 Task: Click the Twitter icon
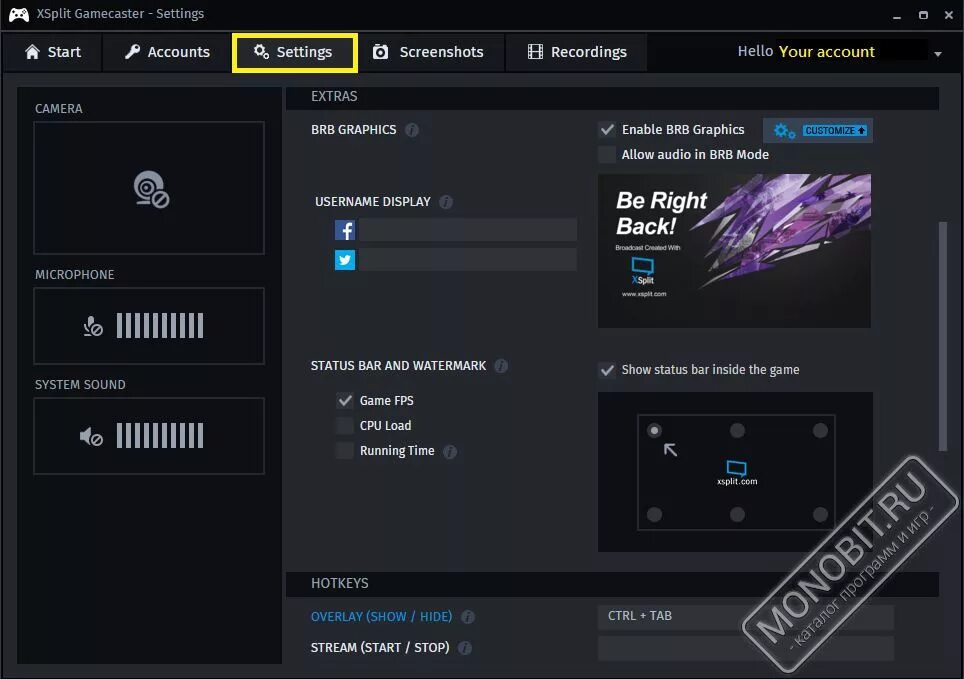[x=345, y=260]
